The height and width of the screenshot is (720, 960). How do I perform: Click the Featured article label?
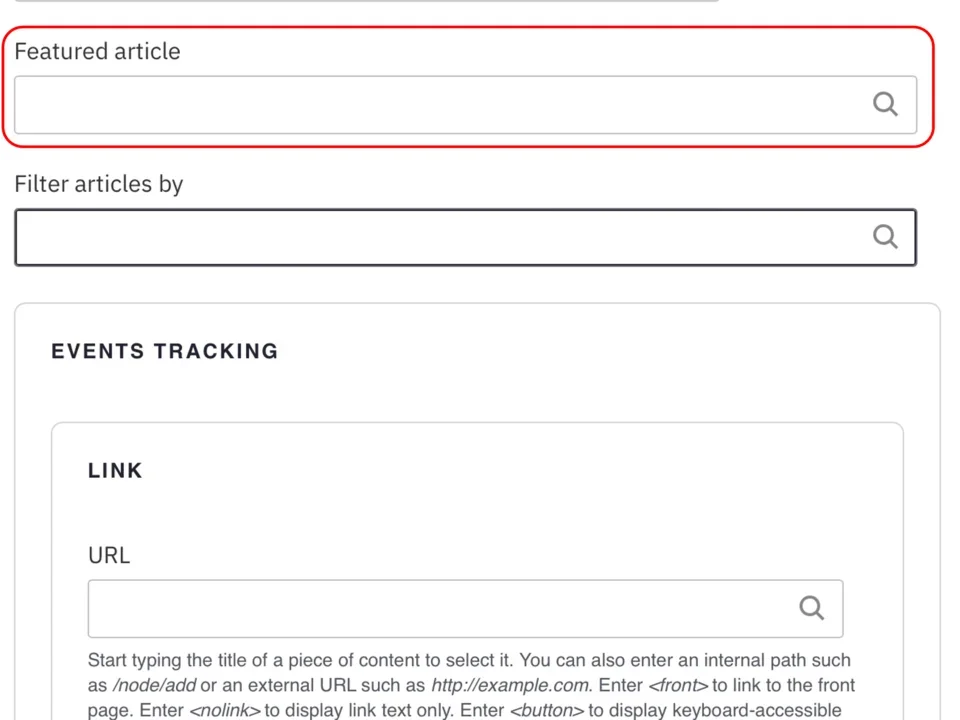click(97, 51)
